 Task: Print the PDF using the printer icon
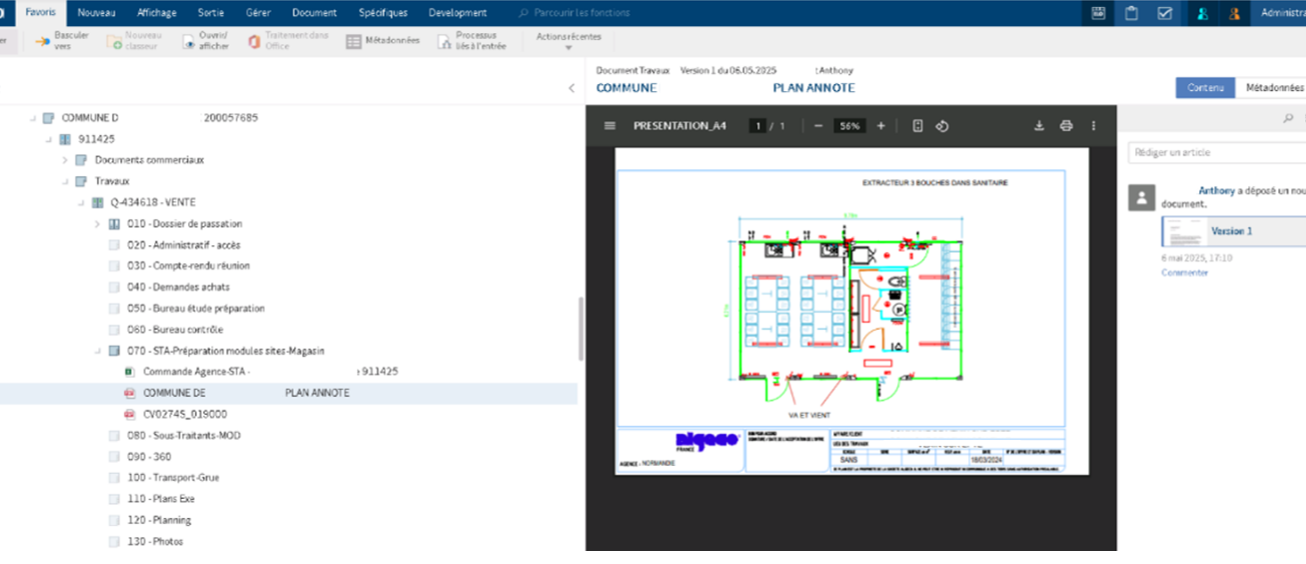[1066, 126]
